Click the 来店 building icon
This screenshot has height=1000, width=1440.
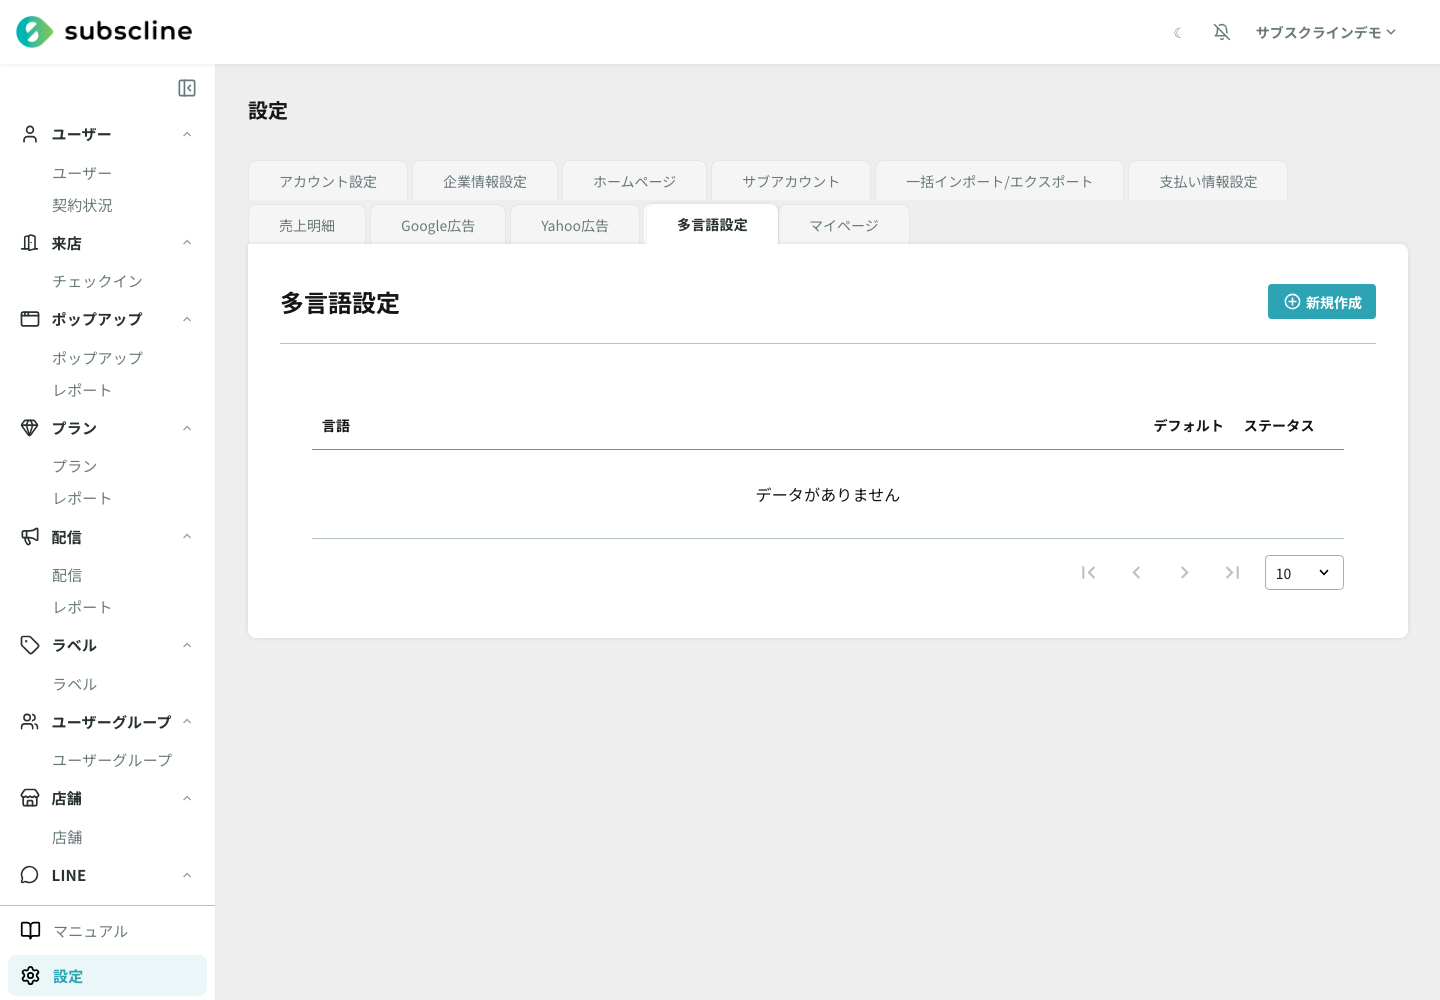[x=30, y=243]
